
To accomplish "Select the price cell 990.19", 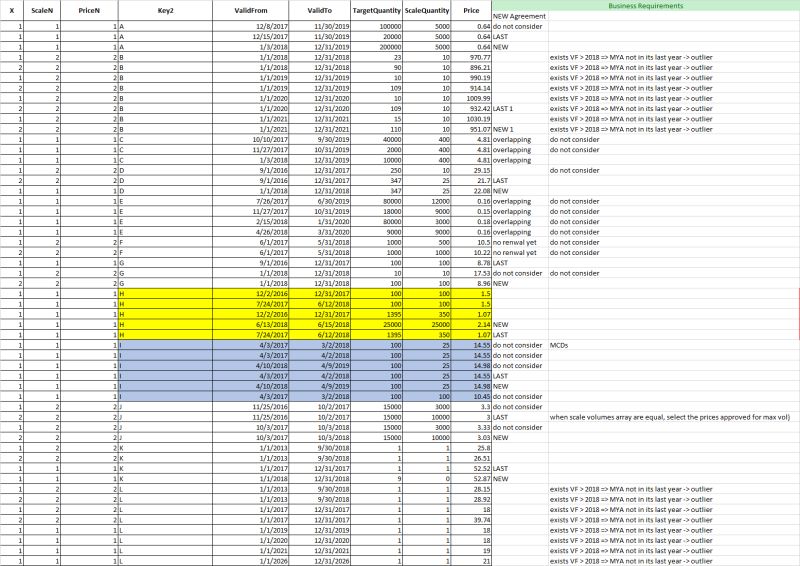I will (471, 78).
